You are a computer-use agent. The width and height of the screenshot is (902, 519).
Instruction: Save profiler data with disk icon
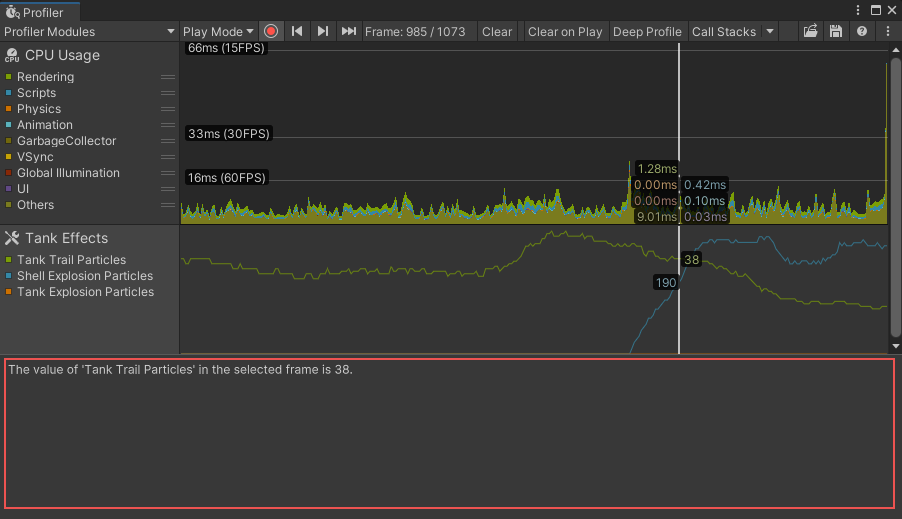tap(836, 32)
